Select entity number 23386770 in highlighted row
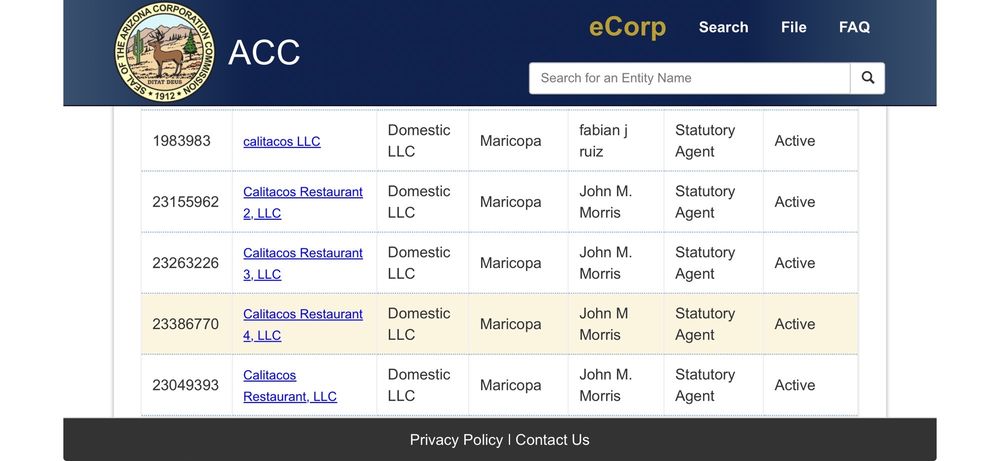 pyautogui.click(x=185, y=324)
